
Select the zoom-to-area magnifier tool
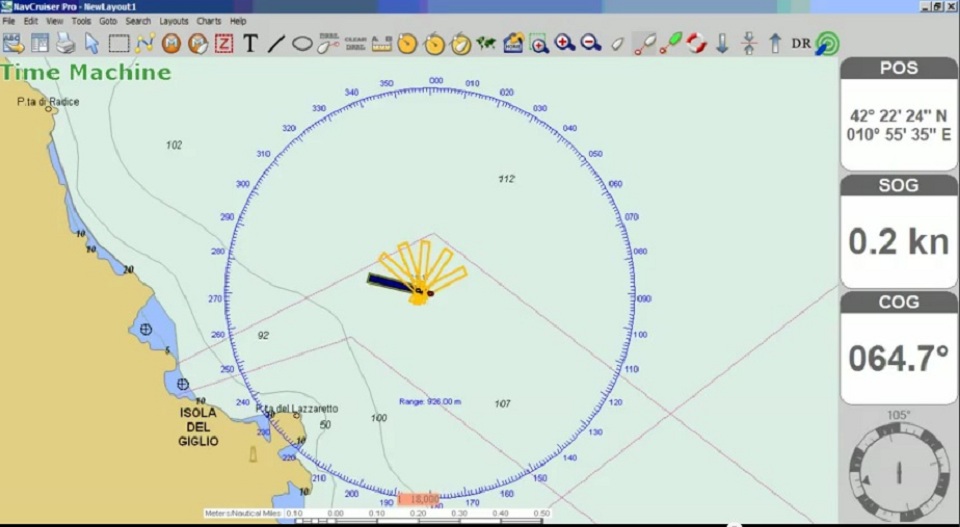coord(539,43)
